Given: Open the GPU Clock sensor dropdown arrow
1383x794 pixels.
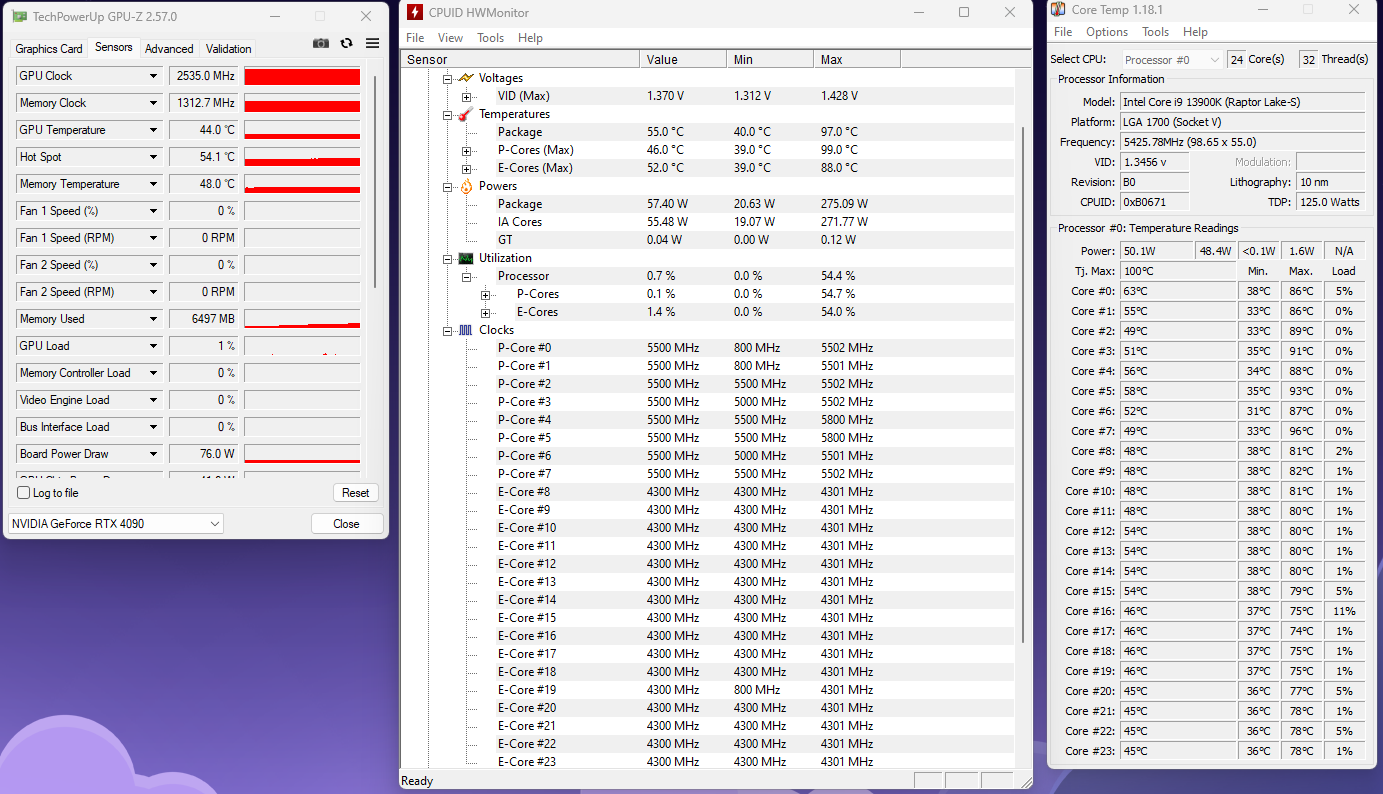Looking at the screenshot, I should click(154, 76).
